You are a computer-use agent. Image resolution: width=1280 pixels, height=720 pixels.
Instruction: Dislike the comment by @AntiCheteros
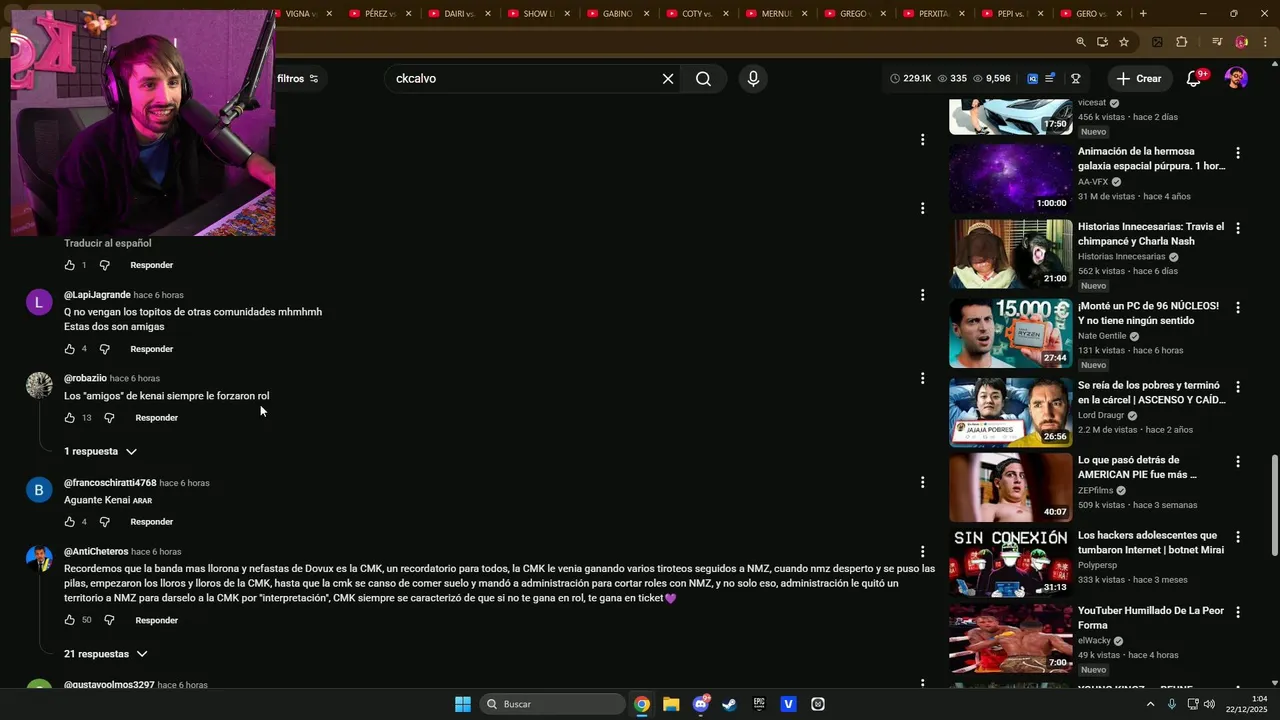point(109,620)
